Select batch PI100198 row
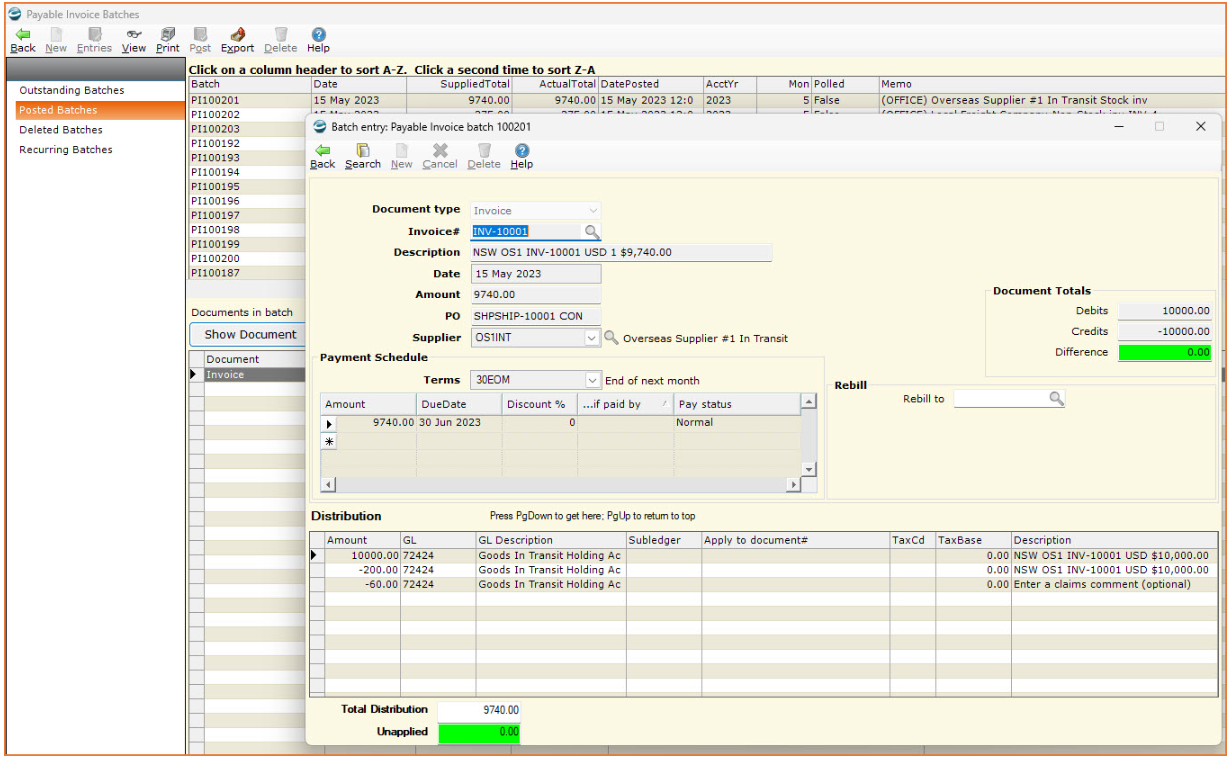This screenshot has height=760, width=1229. [247, 230]
